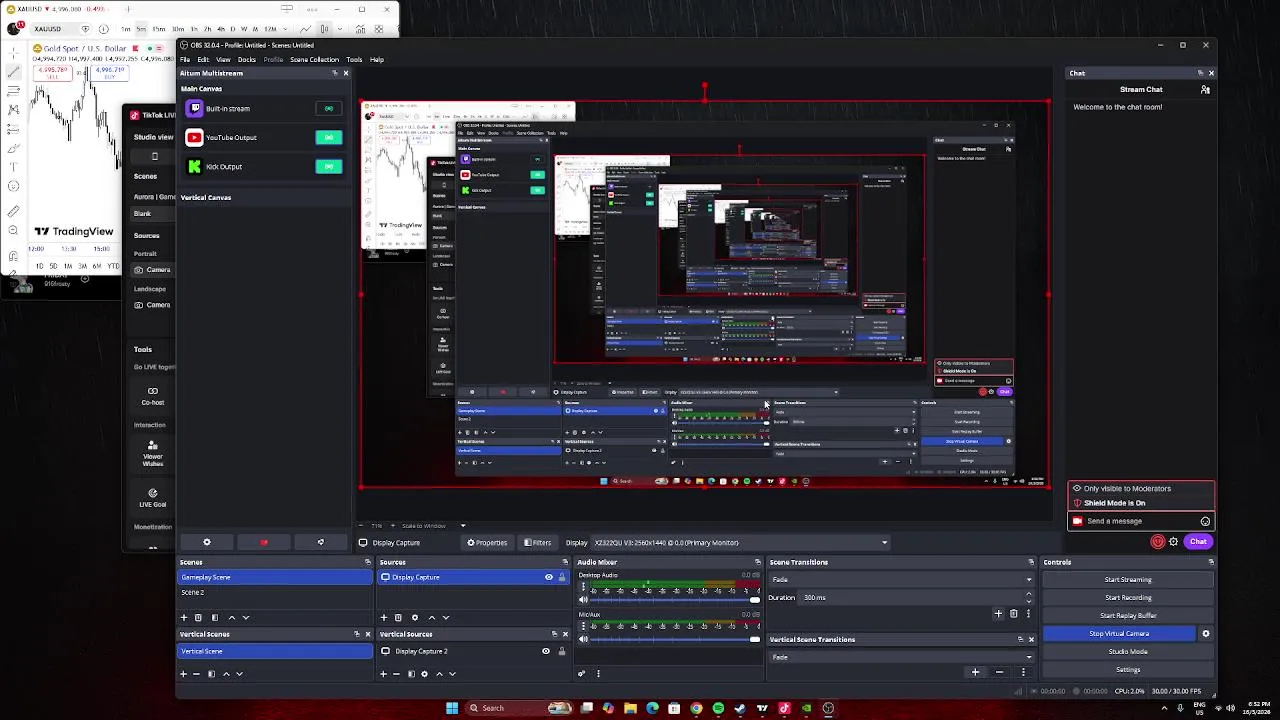Viewport: 1280px width, 720px height.
Task: Click the Kick Output logo icon
Action: point(194,166)
